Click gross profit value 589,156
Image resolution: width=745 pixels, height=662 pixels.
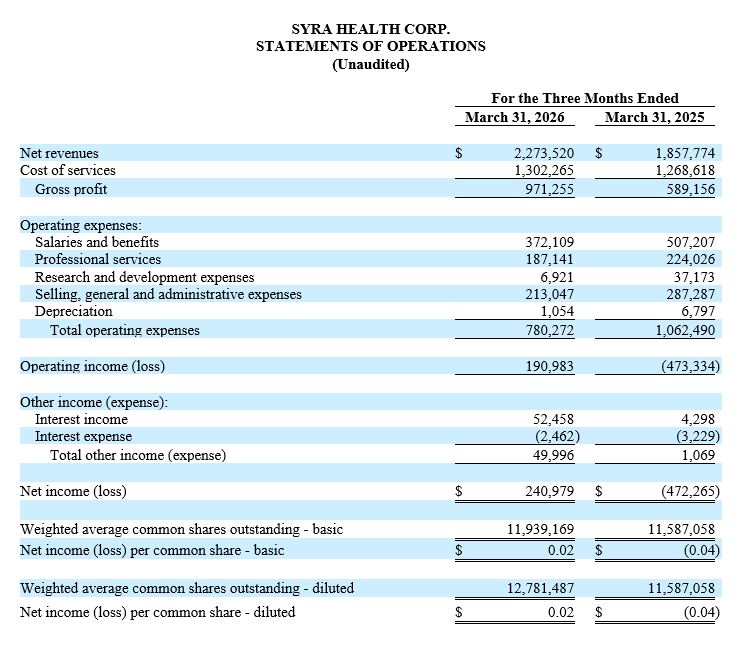coord(690,189)
